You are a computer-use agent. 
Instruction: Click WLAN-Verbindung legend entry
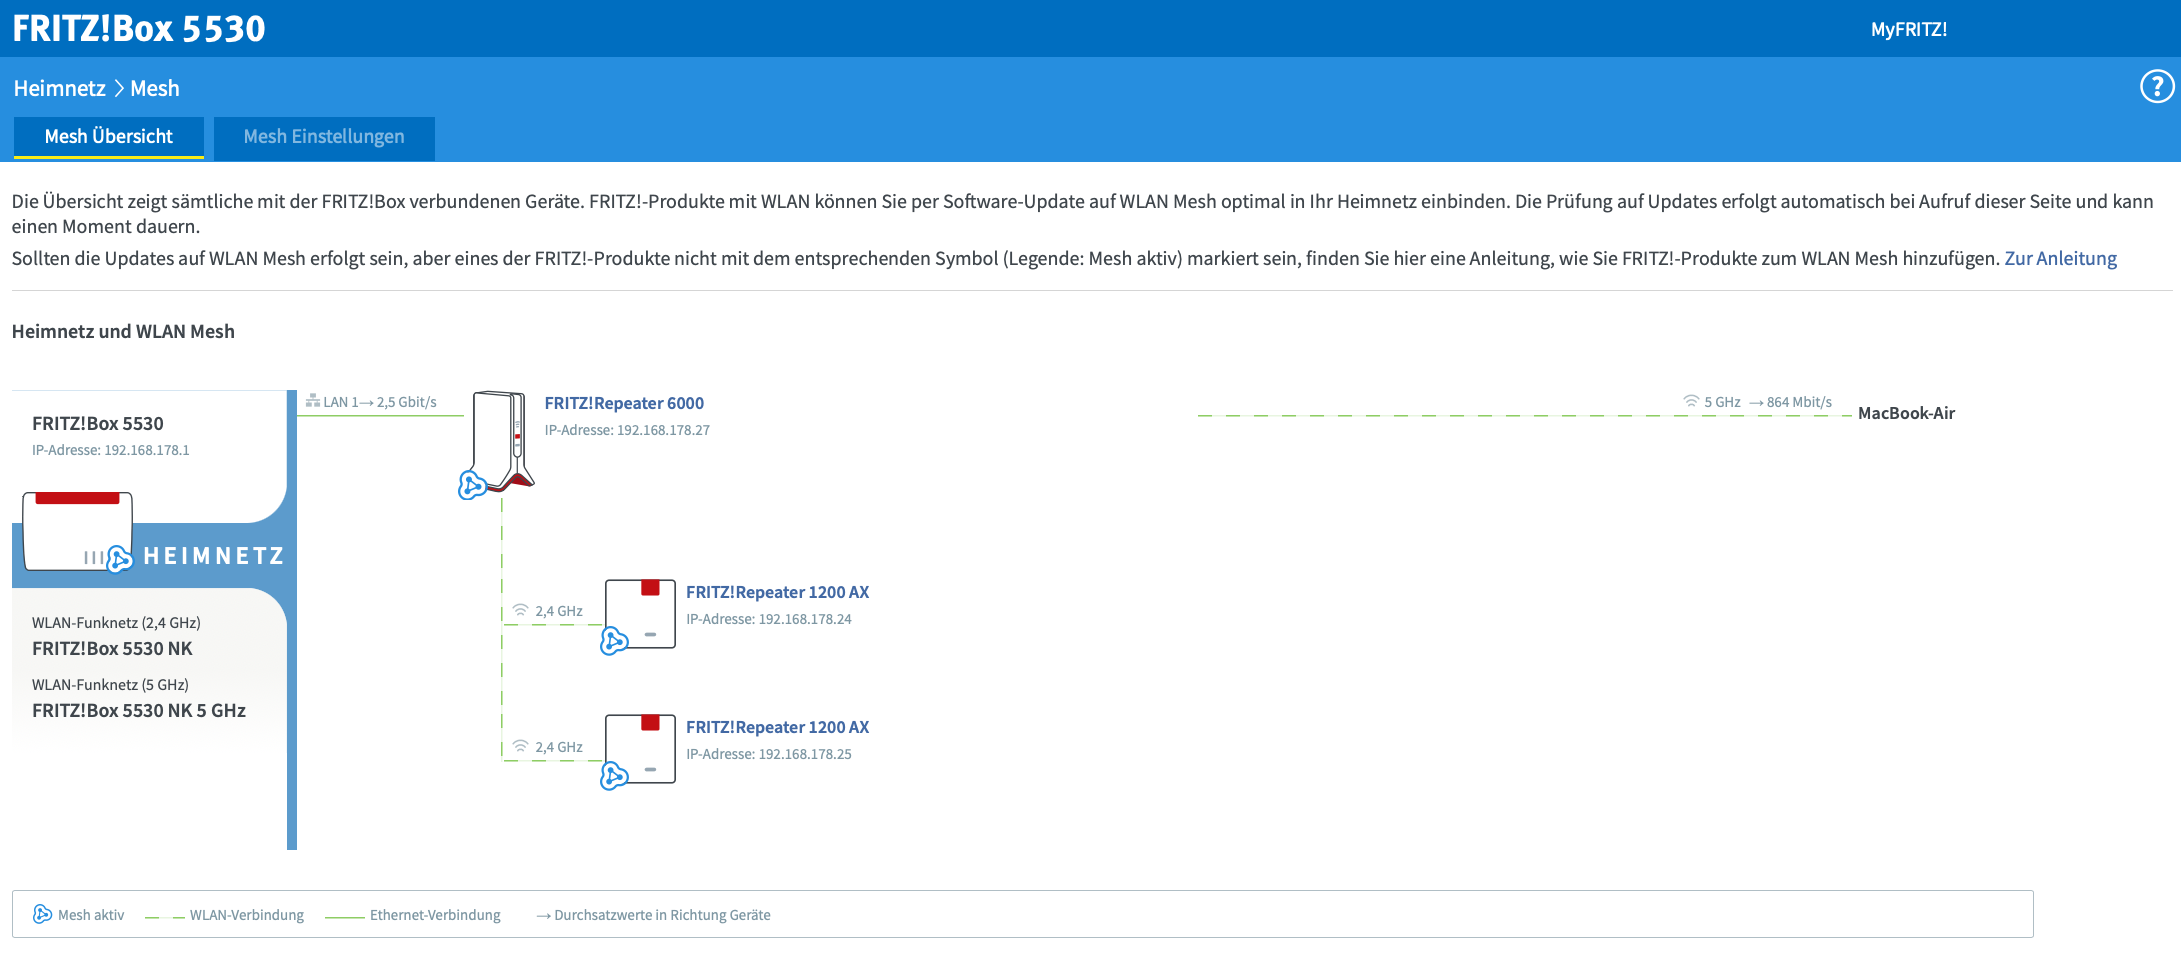(x=225, y=915)
